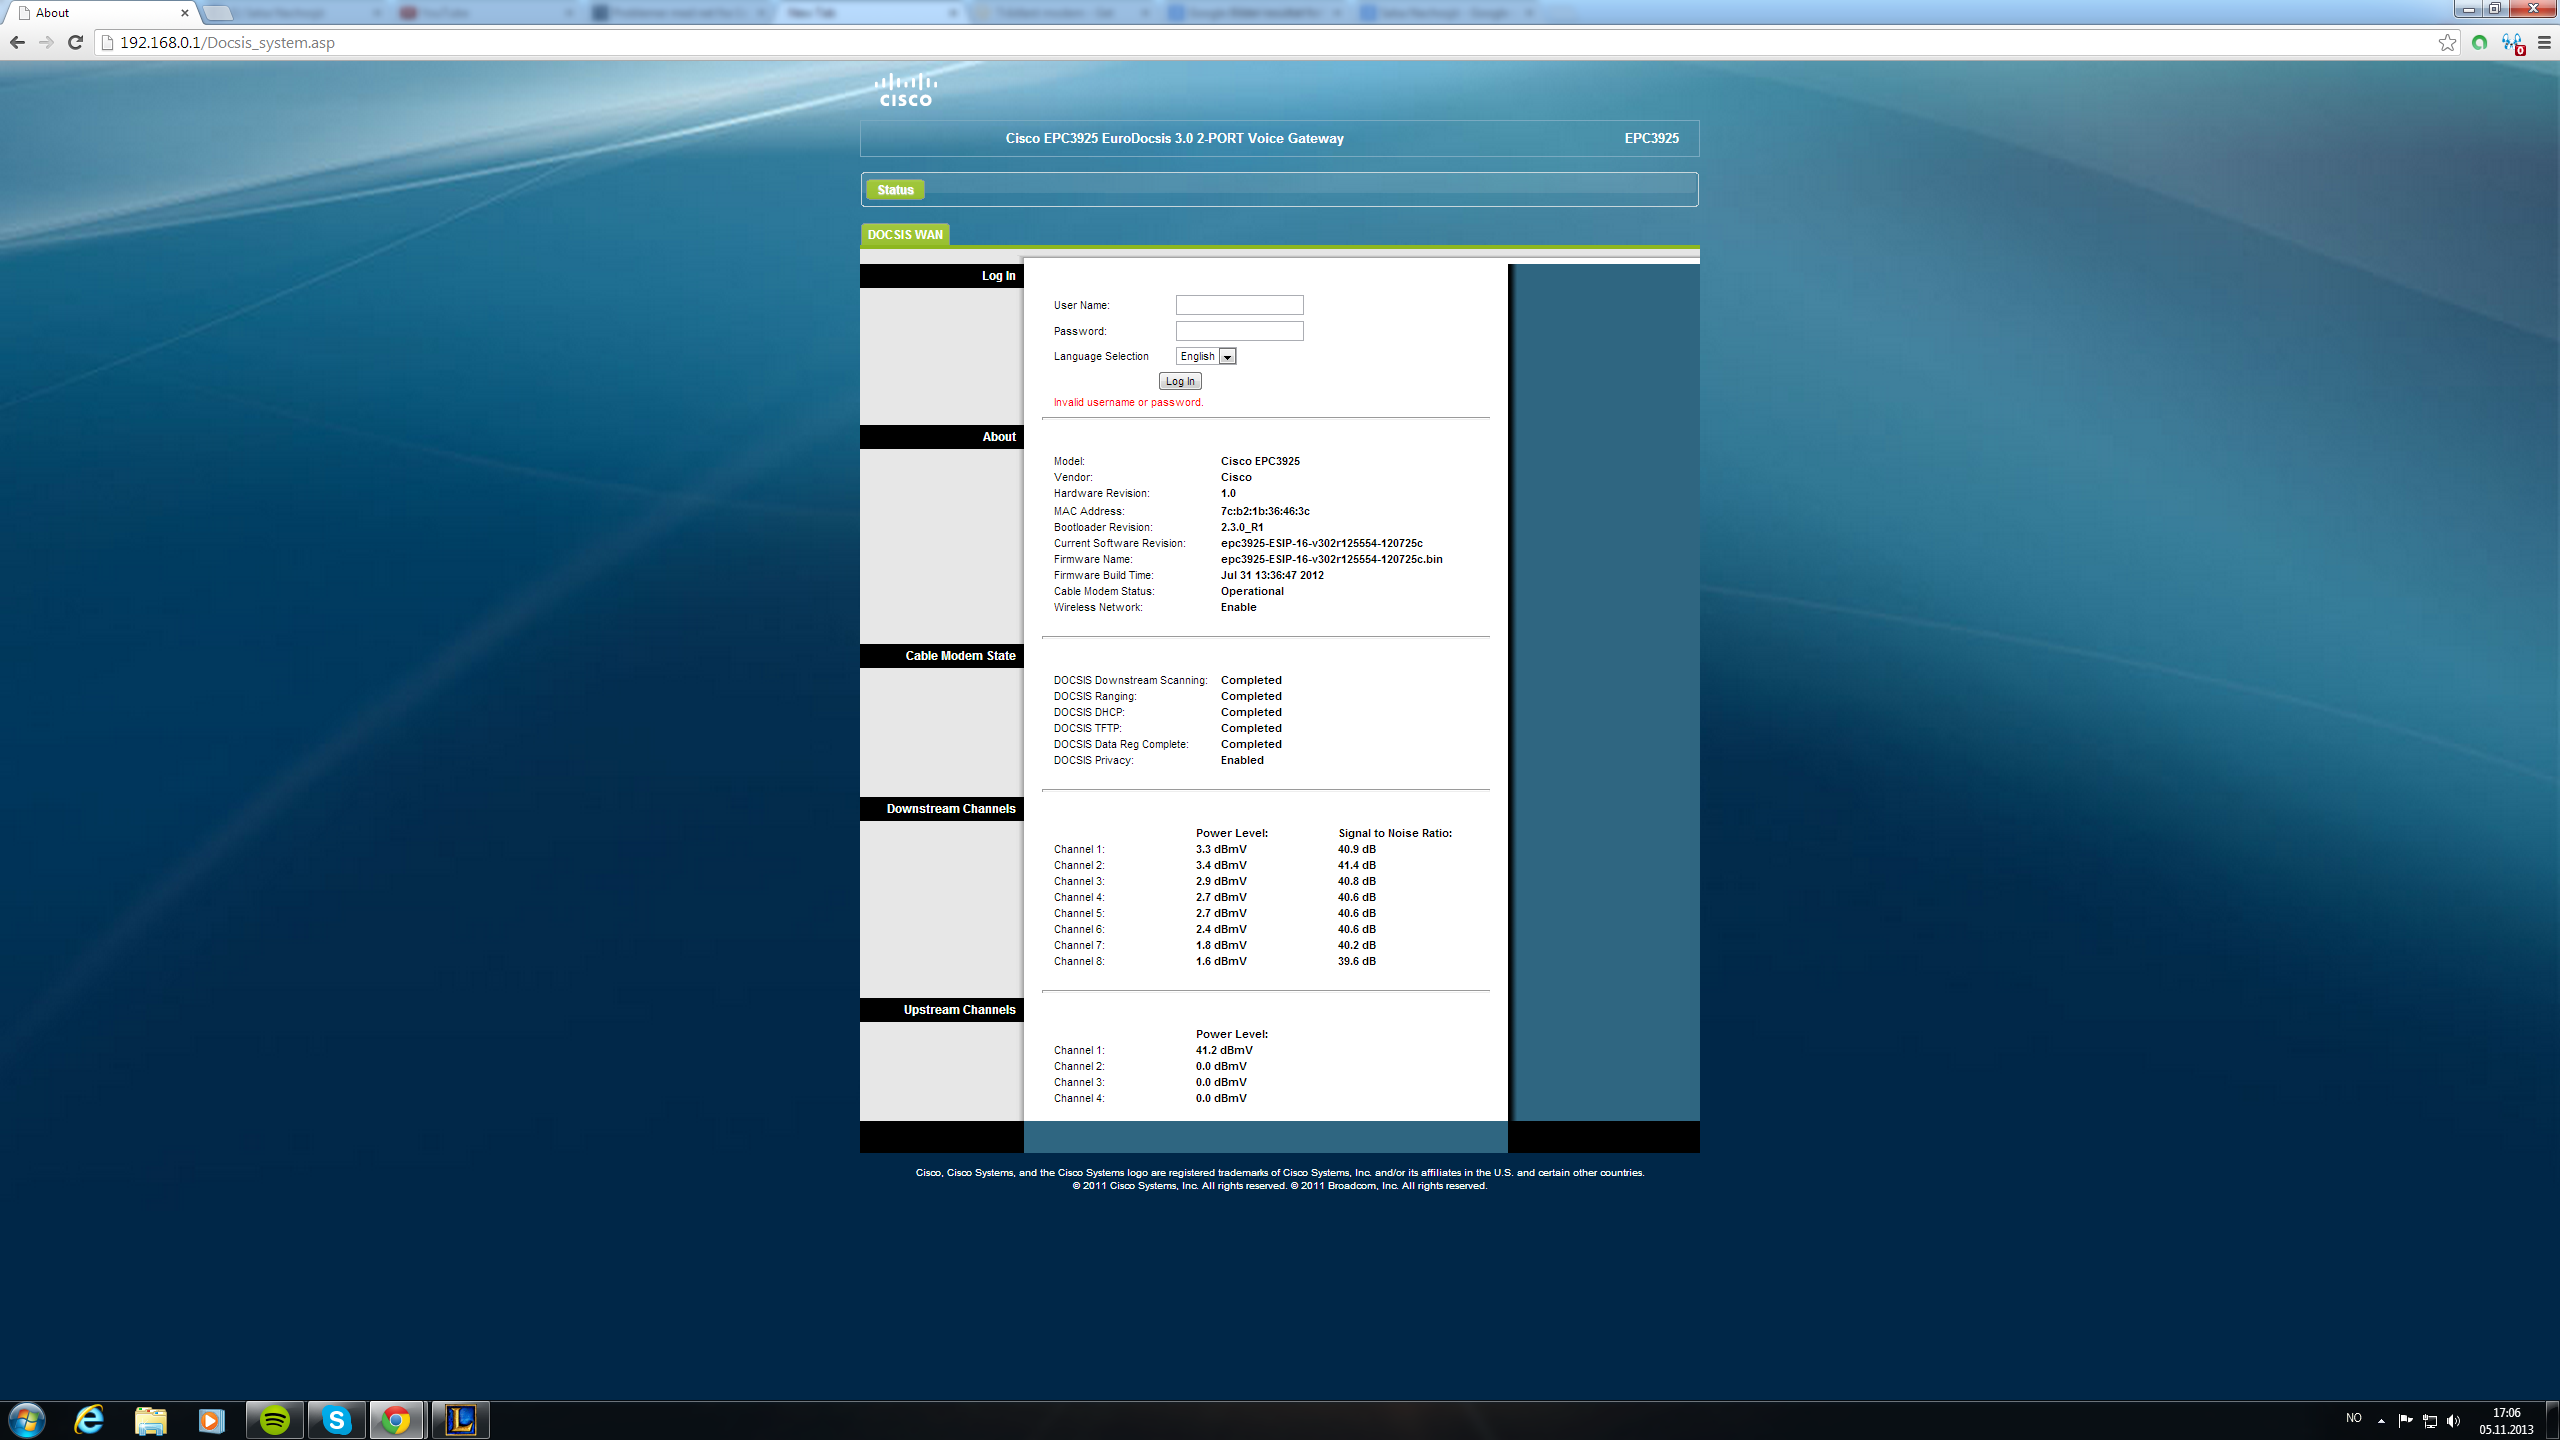The height and width of the screenshot is (1440, 2560).
Task: Go back using the browser back arrow
Action: [17, 42]
